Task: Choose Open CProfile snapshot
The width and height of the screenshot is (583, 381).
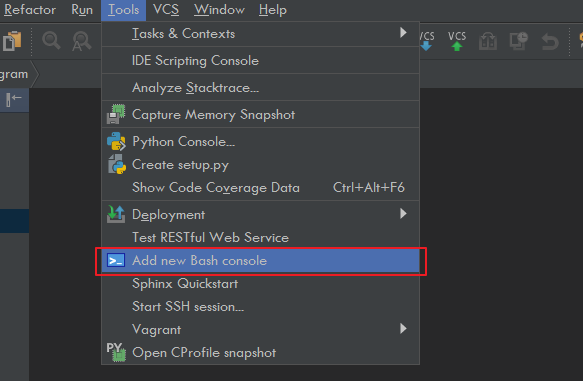Action: pos(260,352)
